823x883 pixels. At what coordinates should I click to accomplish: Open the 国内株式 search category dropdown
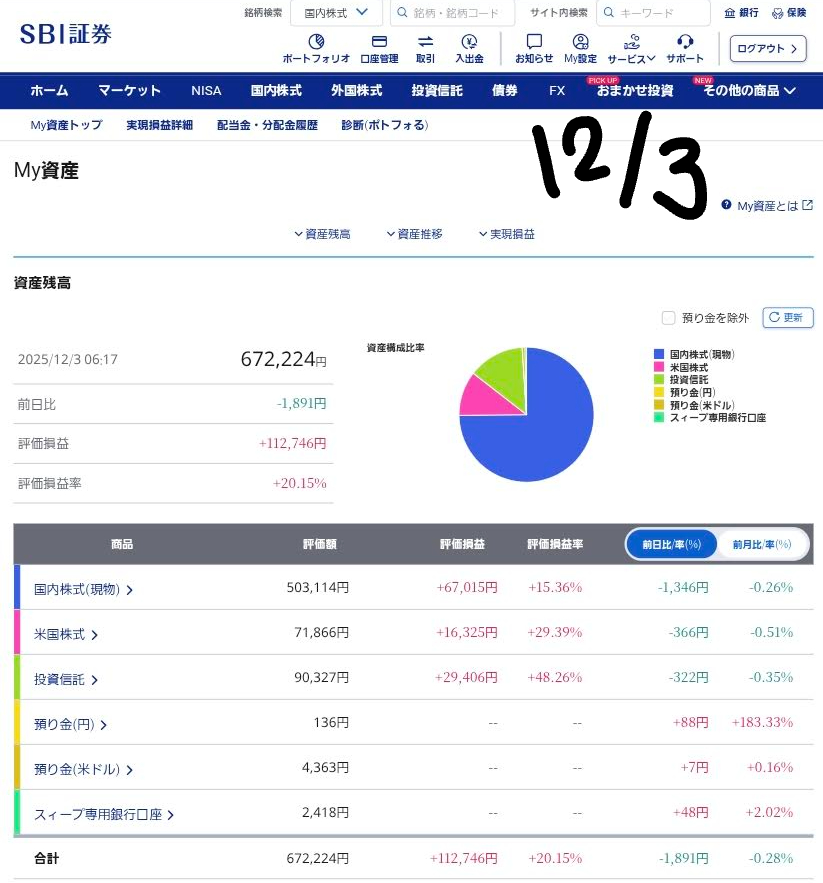coord(336,13)
